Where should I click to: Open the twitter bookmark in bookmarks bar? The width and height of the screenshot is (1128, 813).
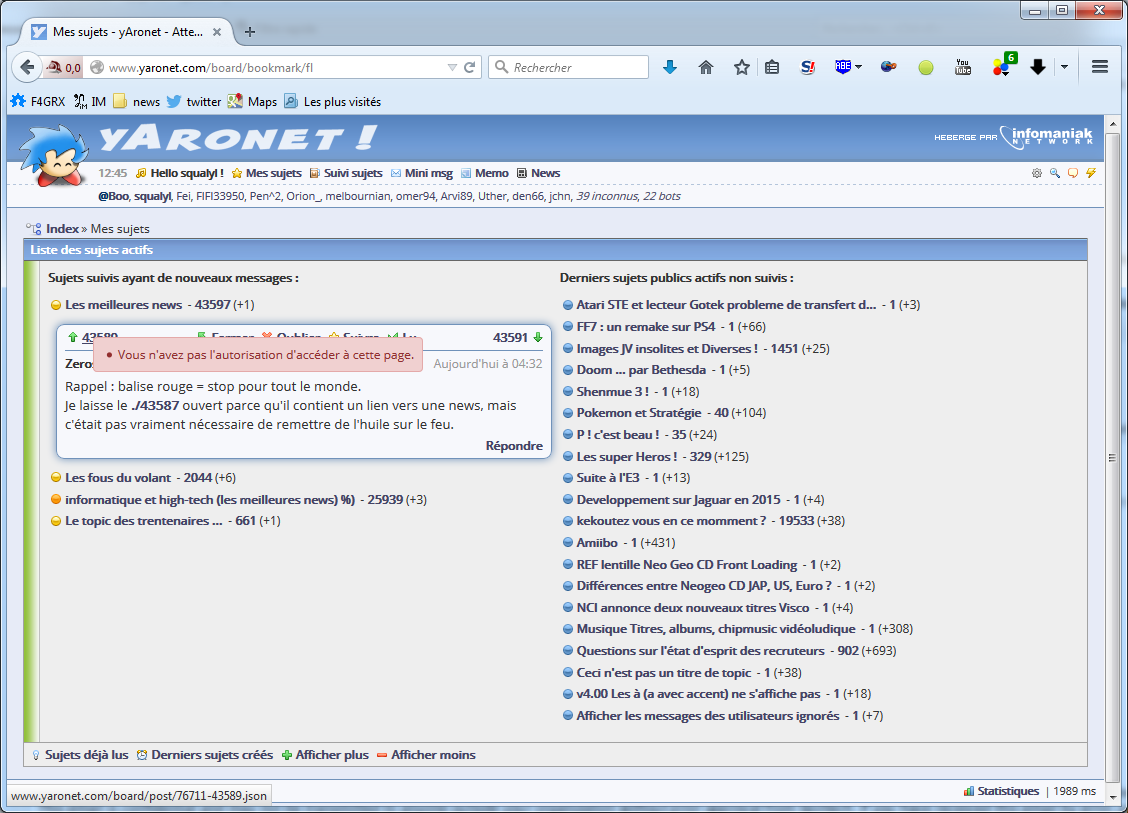point(203,101)
